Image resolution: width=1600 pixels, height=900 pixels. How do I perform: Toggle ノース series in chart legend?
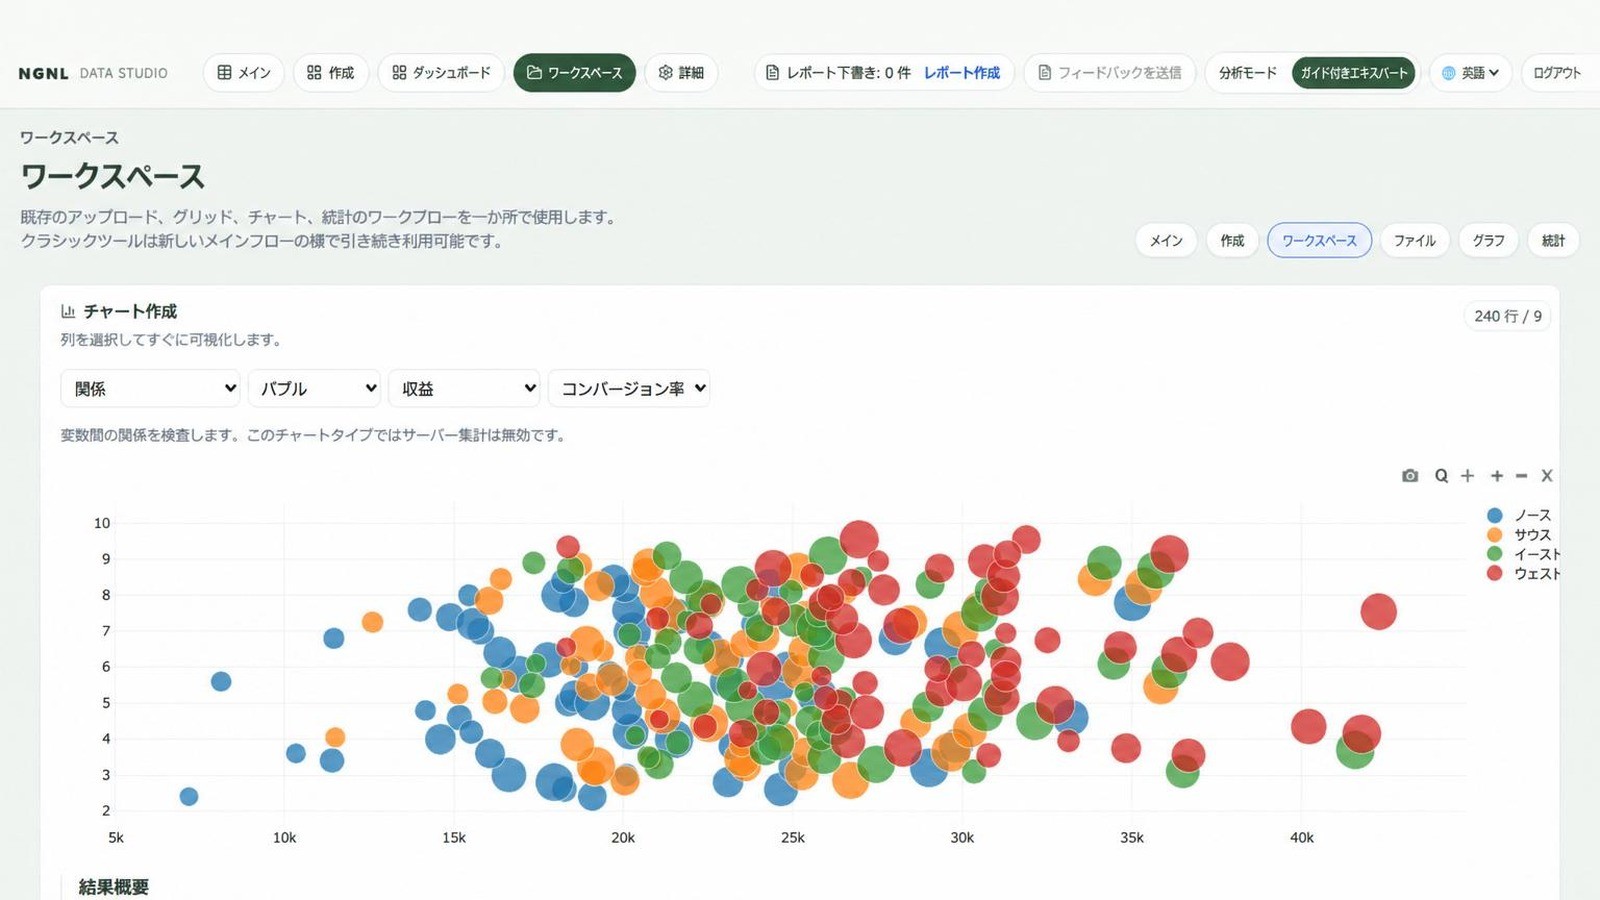coord(1519,515)
